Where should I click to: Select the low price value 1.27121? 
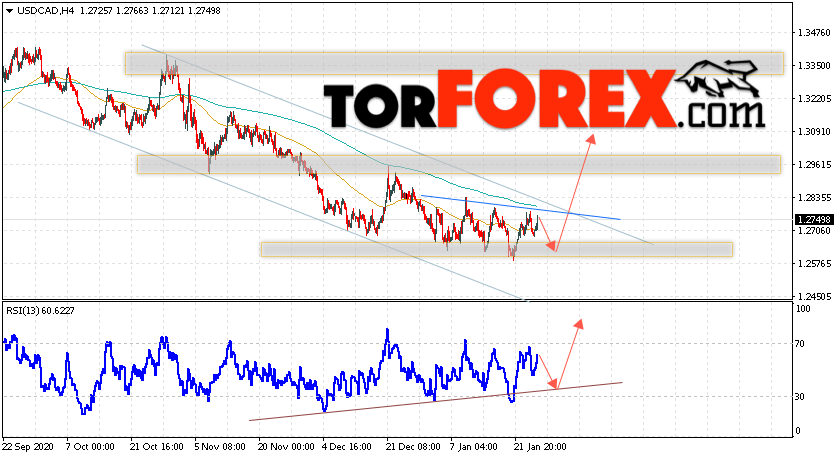[168, 11]
